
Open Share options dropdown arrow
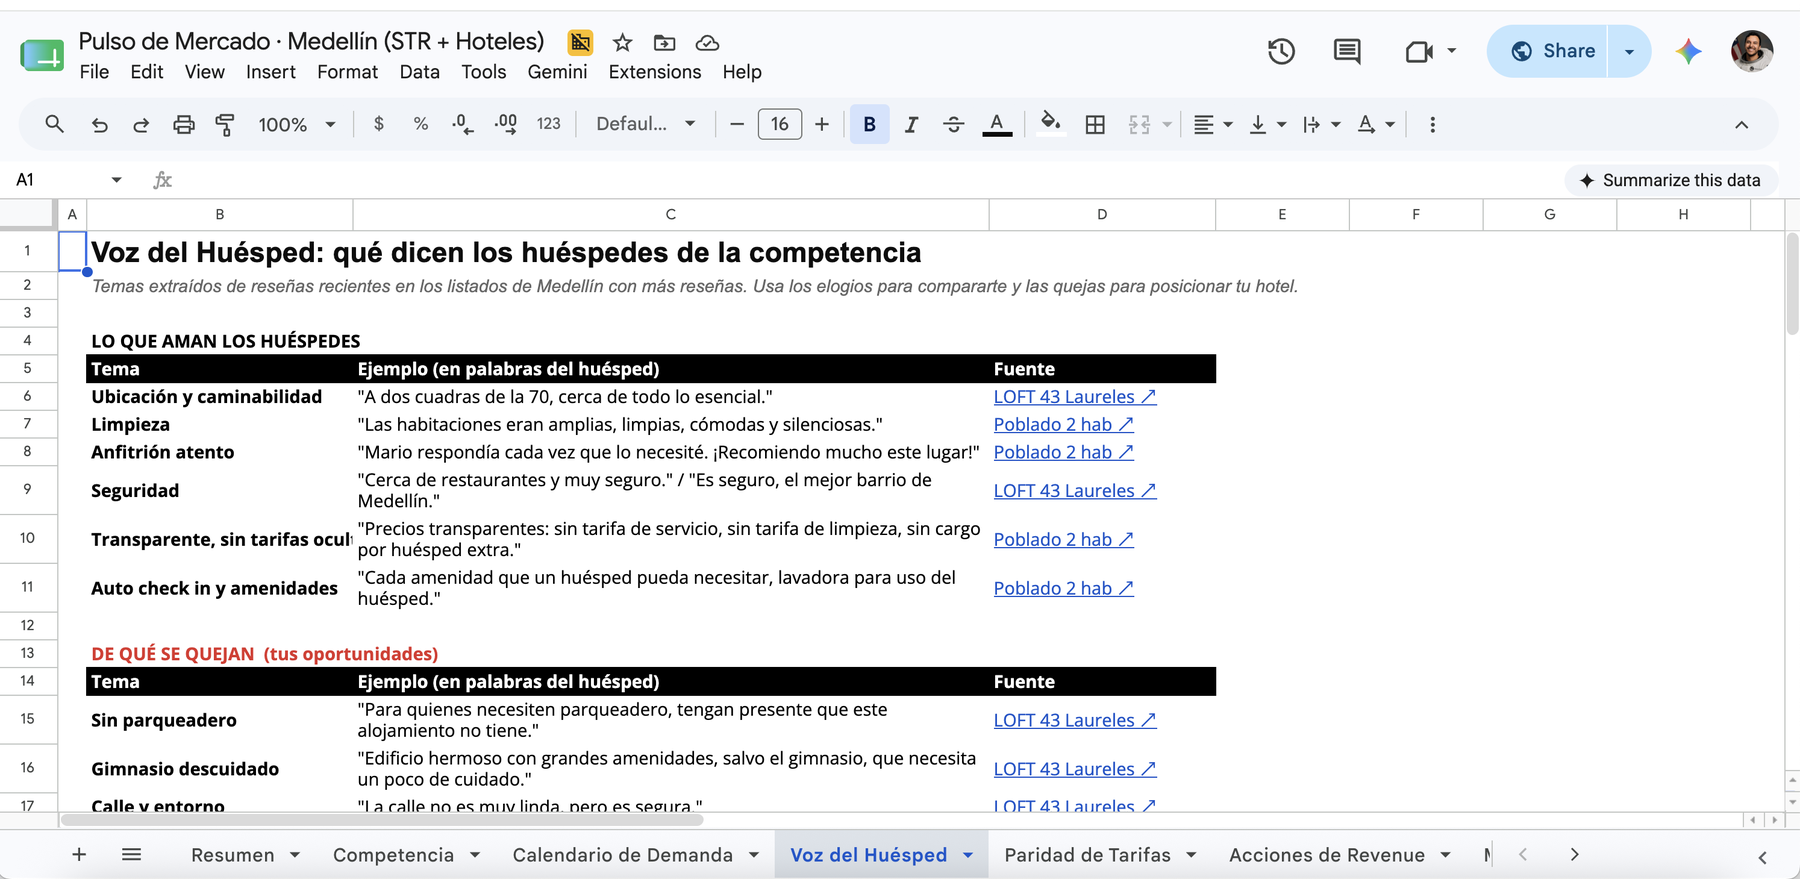point(1629,51)
